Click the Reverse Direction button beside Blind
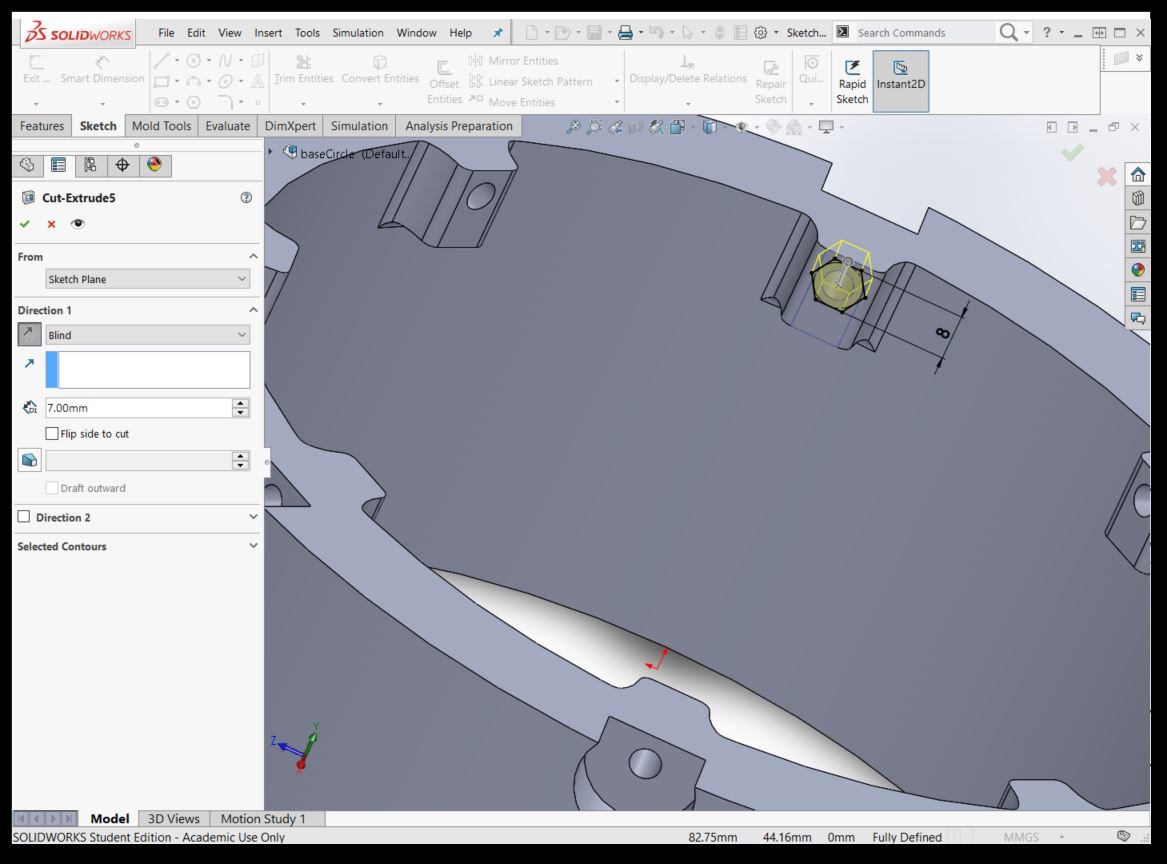1167x864 pixels. click(30, 335)
